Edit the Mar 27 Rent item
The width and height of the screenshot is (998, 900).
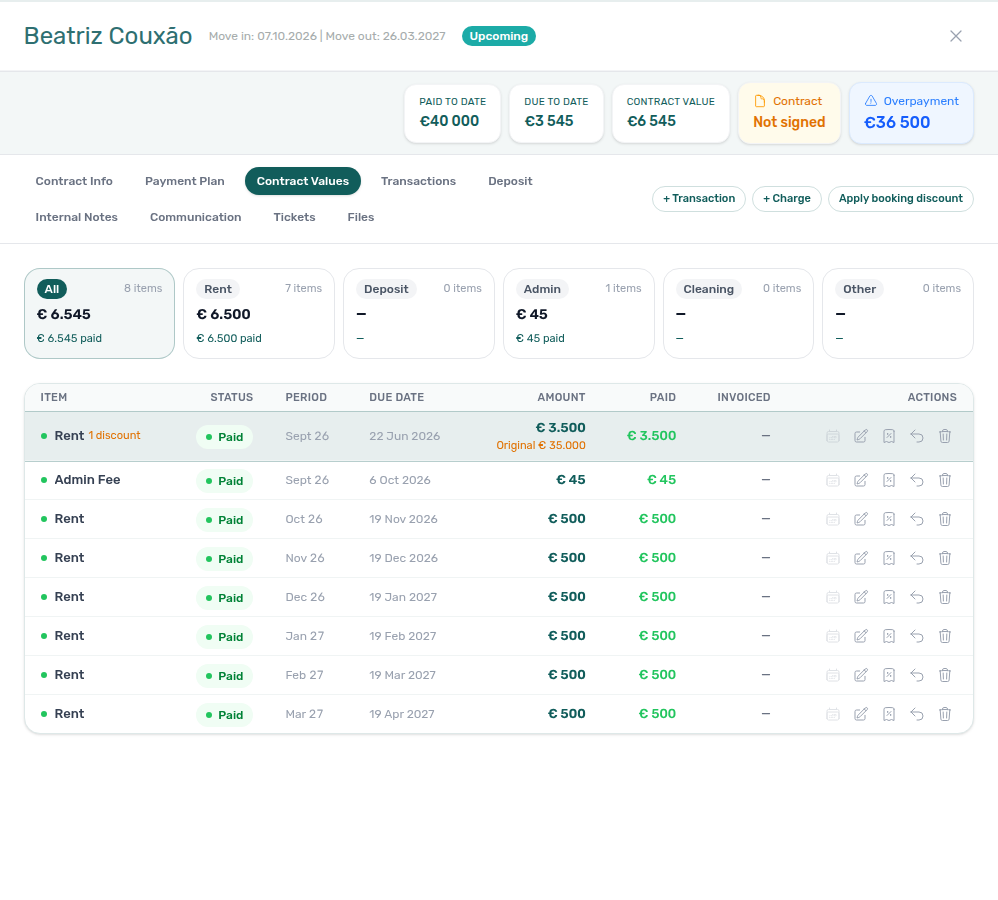[x=861, y=714]
